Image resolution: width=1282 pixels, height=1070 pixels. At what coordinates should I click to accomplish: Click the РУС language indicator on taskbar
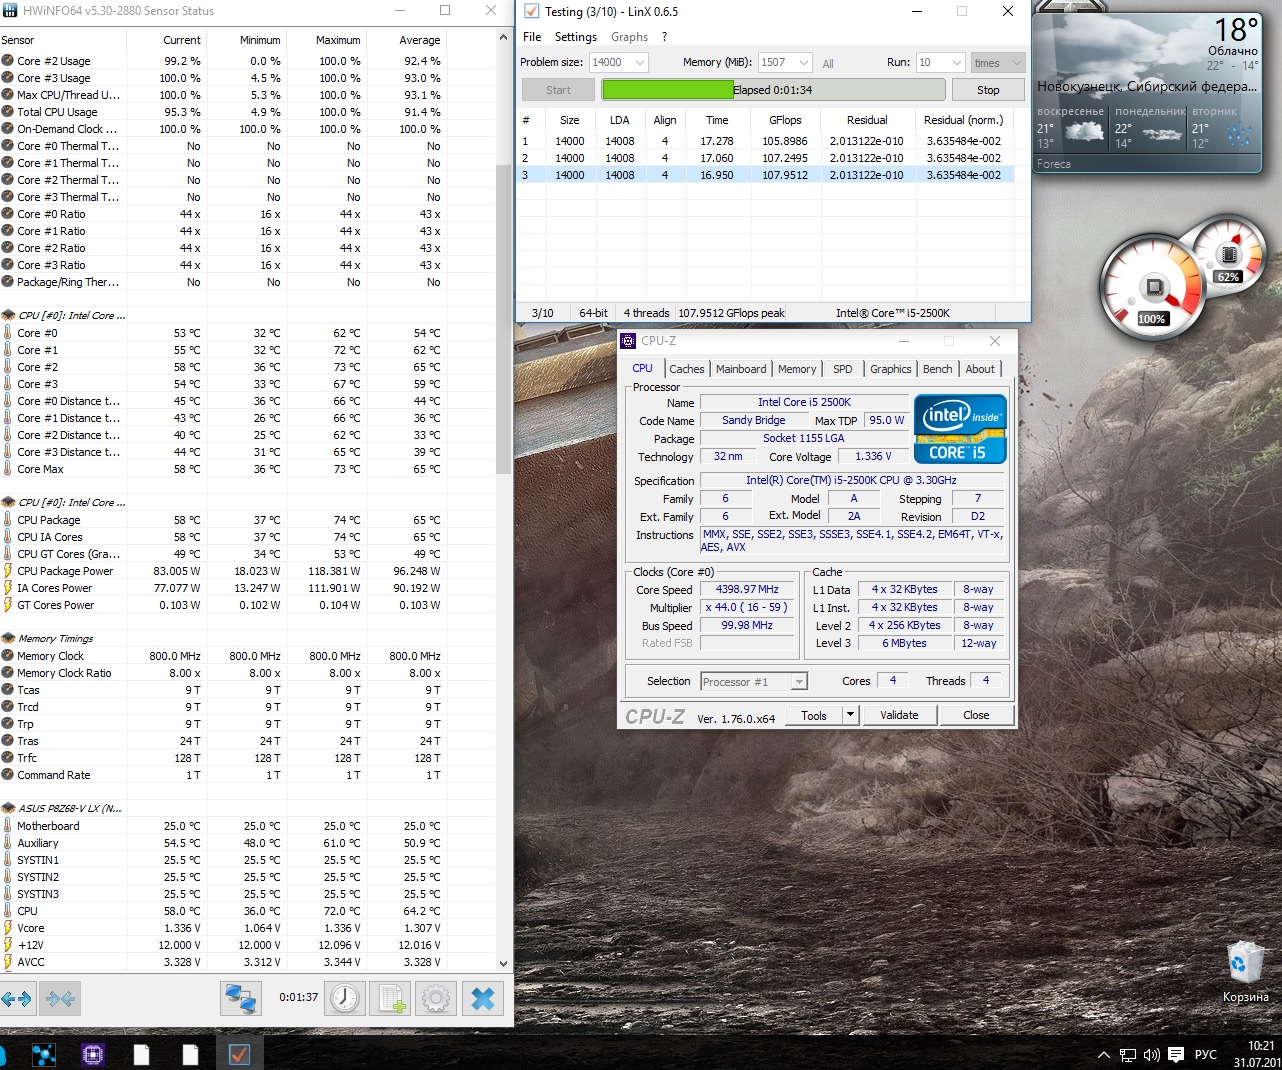(1206, 1054)
